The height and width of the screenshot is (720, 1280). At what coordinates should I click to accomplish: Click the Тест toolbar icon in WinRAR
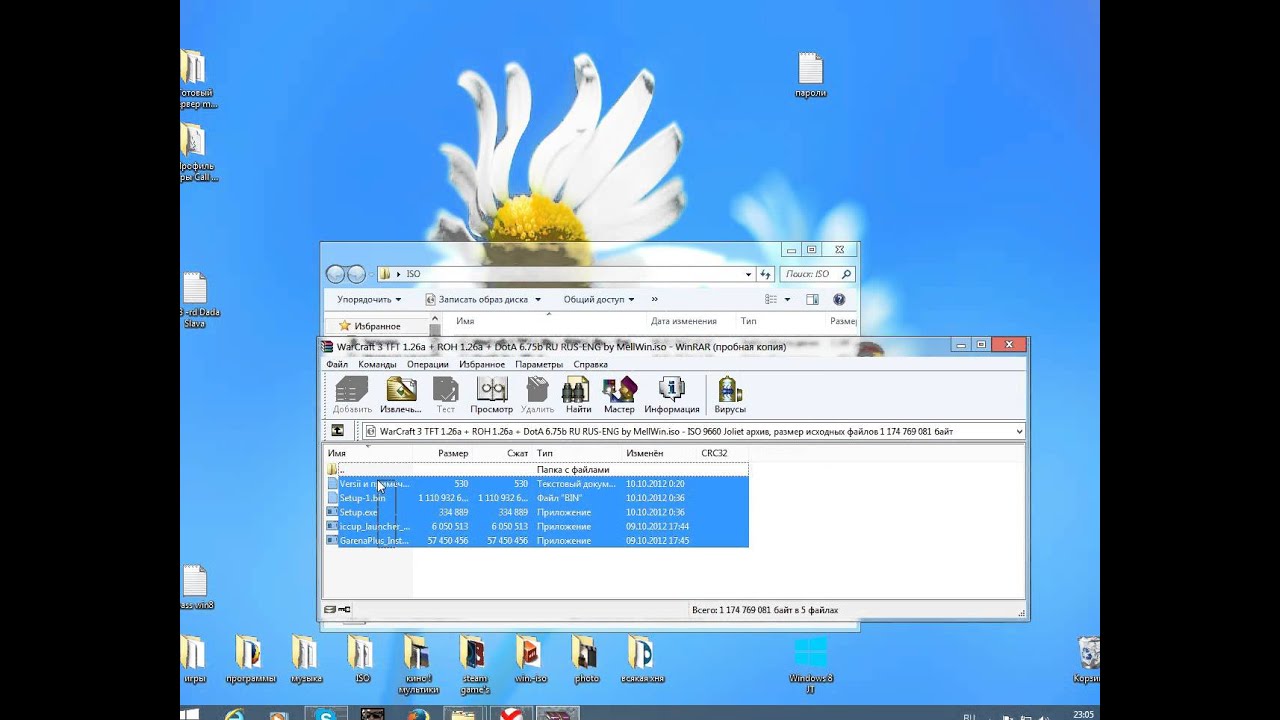(446, 395)
